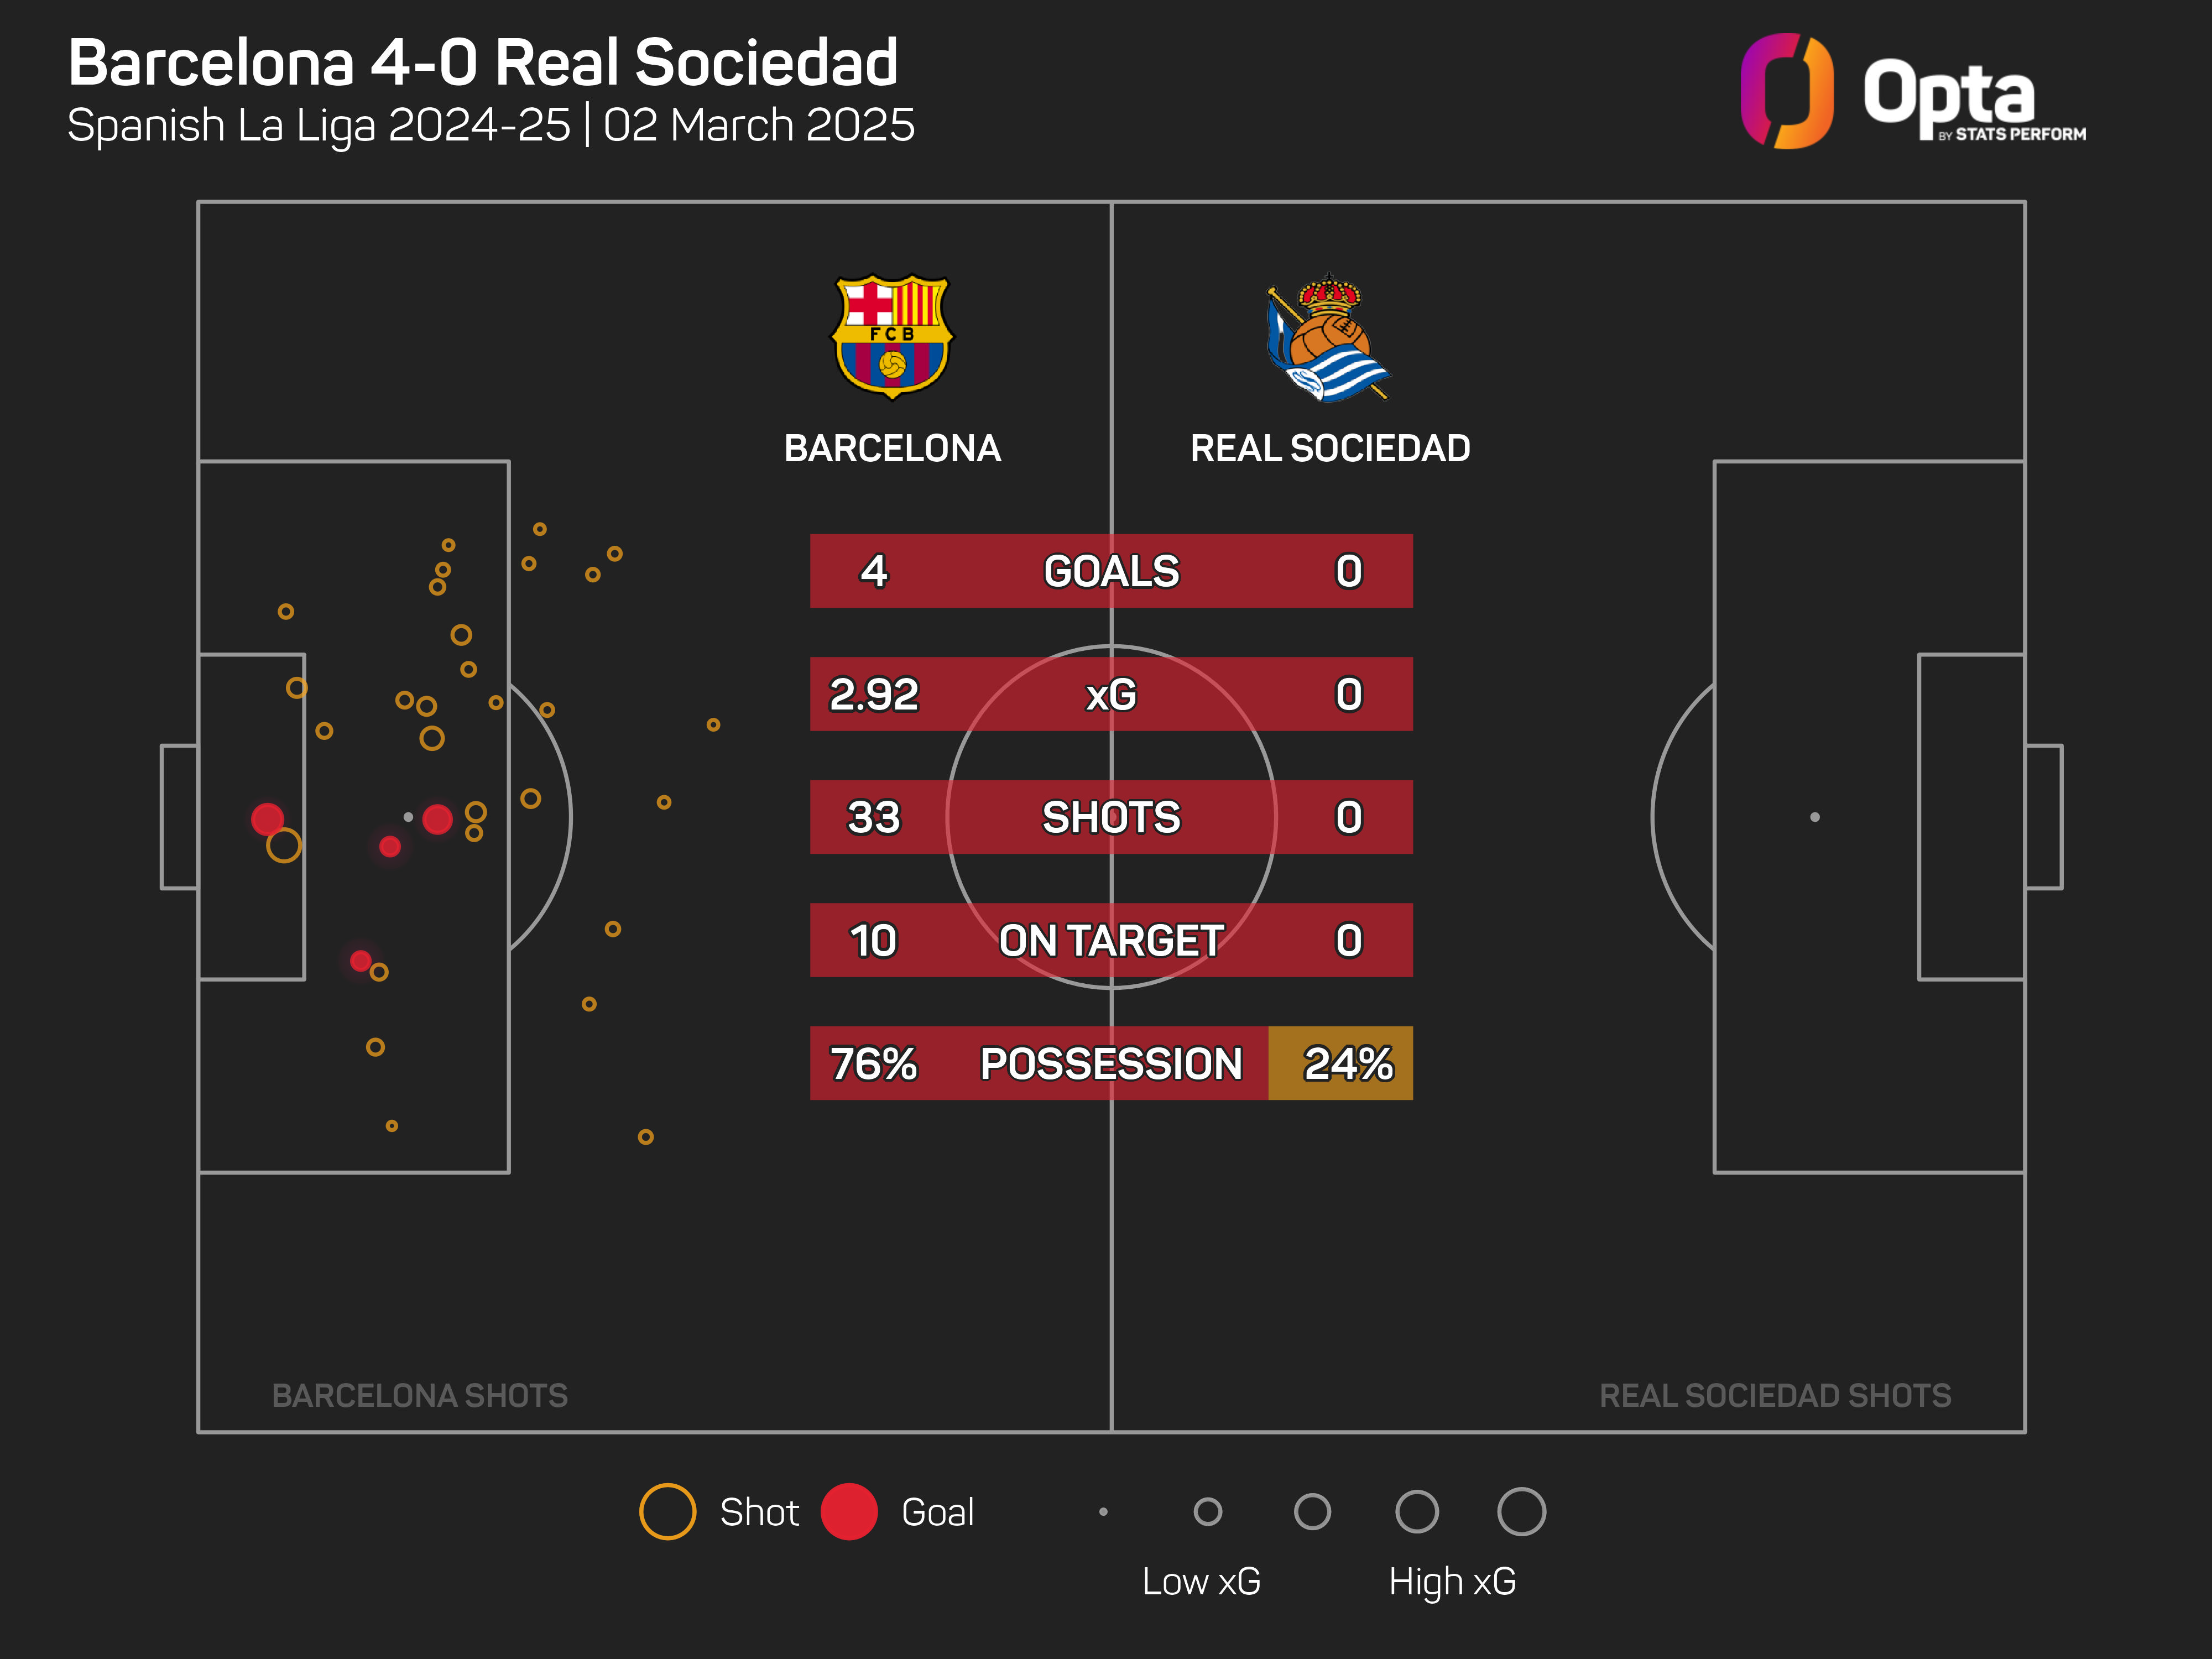Image resolution: width=2212 pixels, height=1659 pixels.
Task: Click the 76% possession value
Action: (x=873, y=1063)
